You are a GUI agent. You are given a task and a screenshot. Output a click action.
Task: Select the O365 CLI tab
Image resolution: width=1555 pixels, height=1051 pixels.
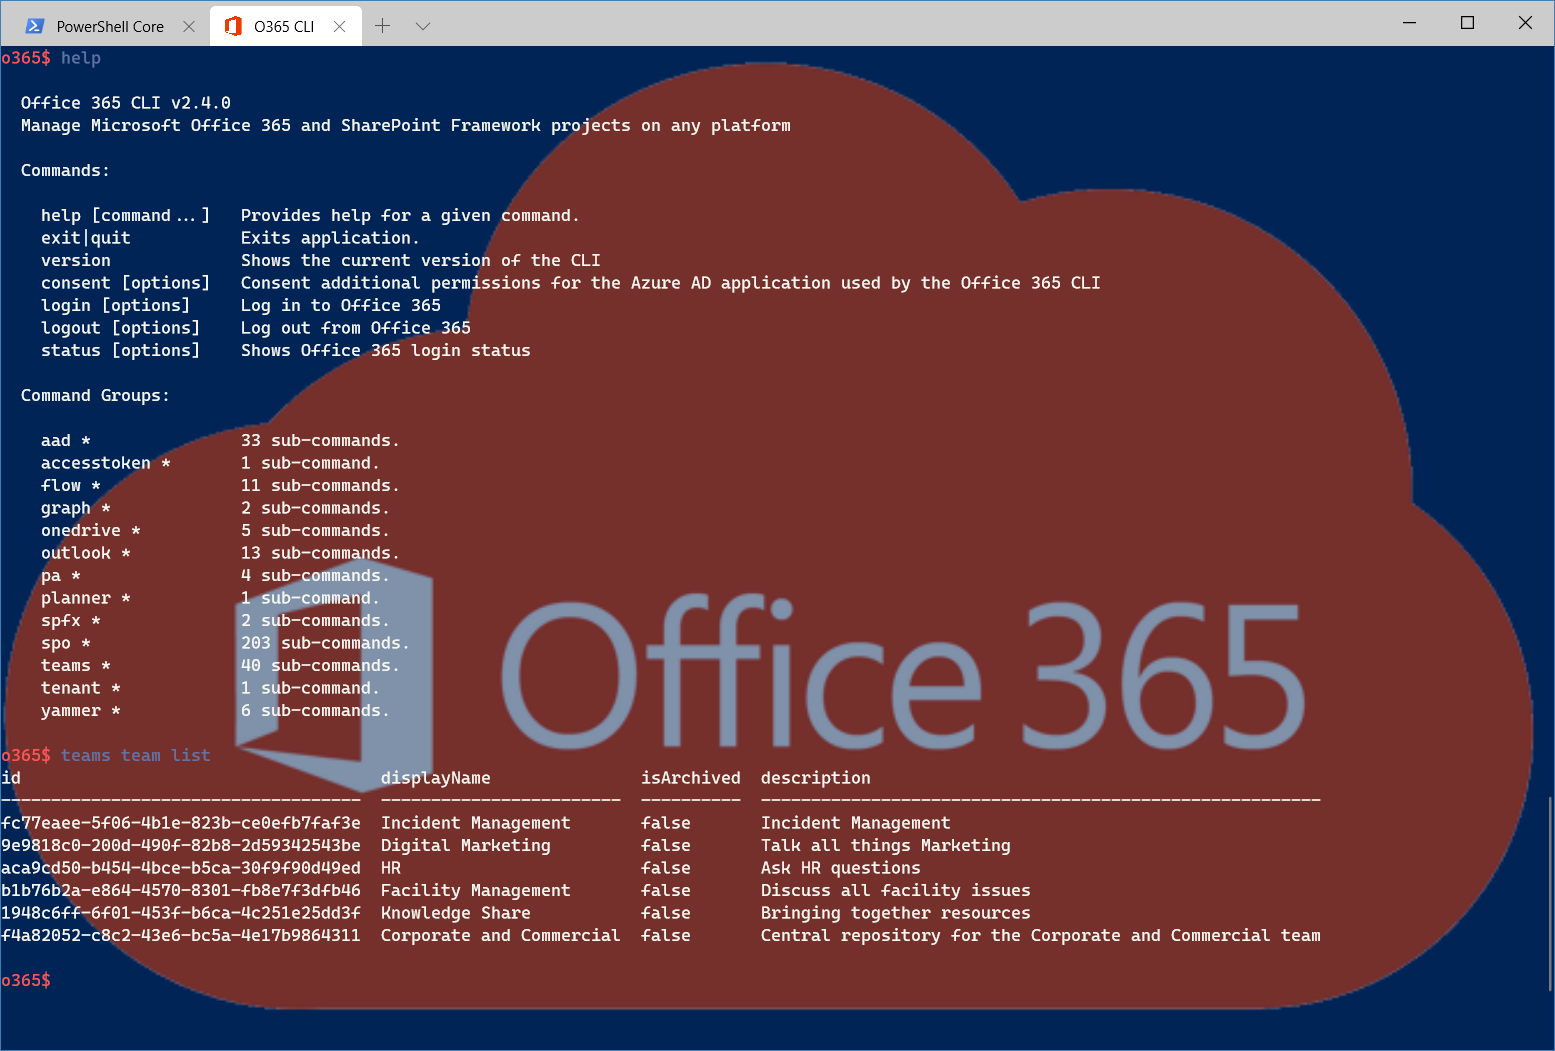point(284,26)
